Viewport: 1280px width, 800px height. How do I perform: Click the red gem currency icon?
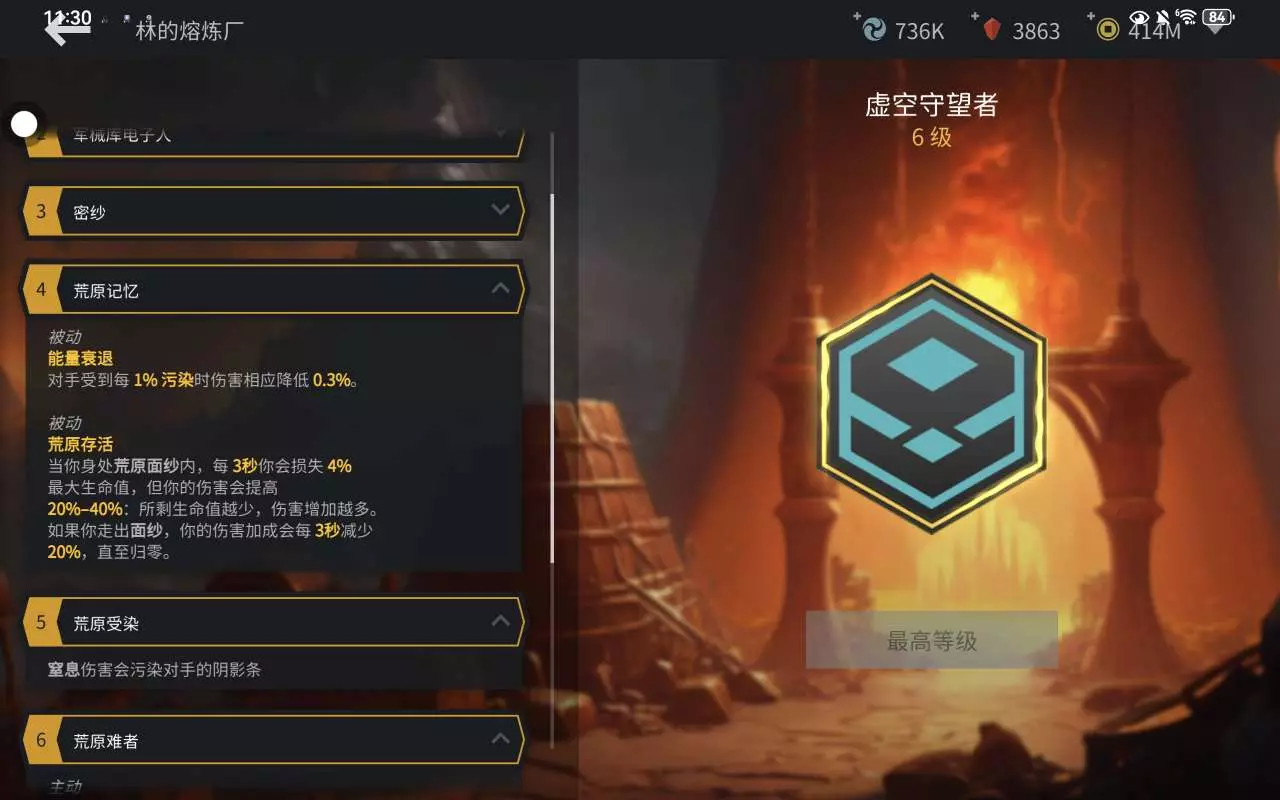pyautogui.click(x=992, y=30)
